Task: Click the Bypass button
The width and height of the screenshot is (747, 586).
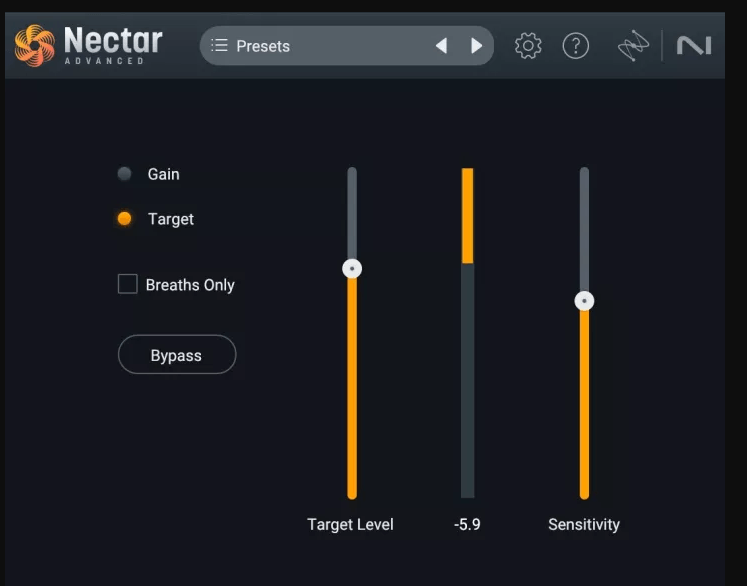Action: [x=177, y=354]
